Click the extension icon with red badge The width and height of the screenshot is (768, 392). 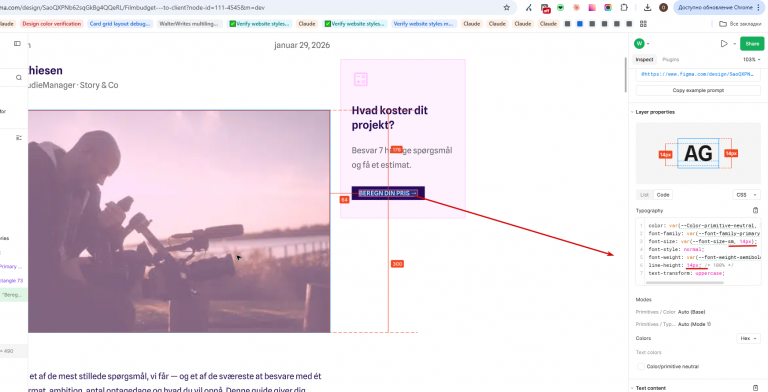(545, 8)
